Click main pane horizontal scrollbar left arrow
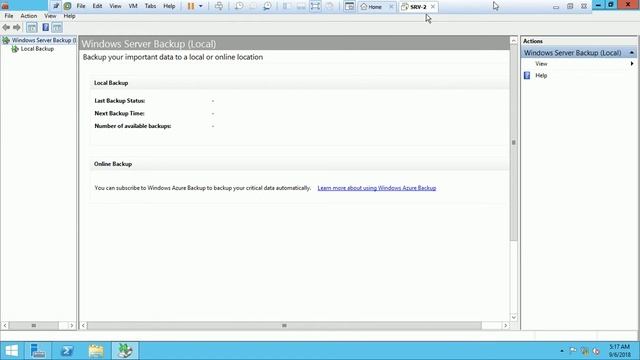Screen dimensions: 640x360 (83, 325)
